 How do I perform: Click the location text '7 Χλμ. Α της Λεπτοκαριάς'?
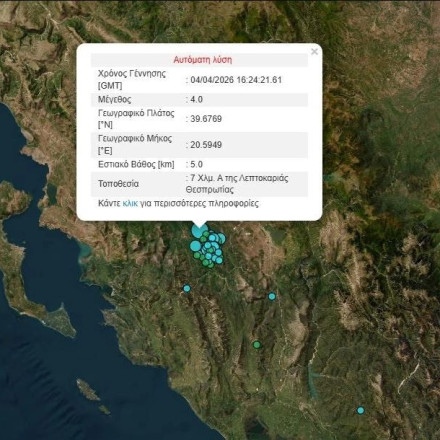point(239,178)
